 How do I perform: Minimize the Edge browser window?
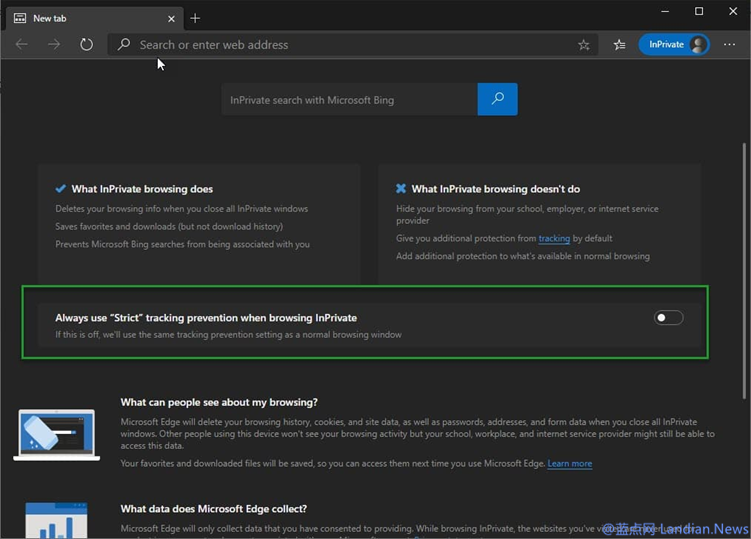click(664, 11)
